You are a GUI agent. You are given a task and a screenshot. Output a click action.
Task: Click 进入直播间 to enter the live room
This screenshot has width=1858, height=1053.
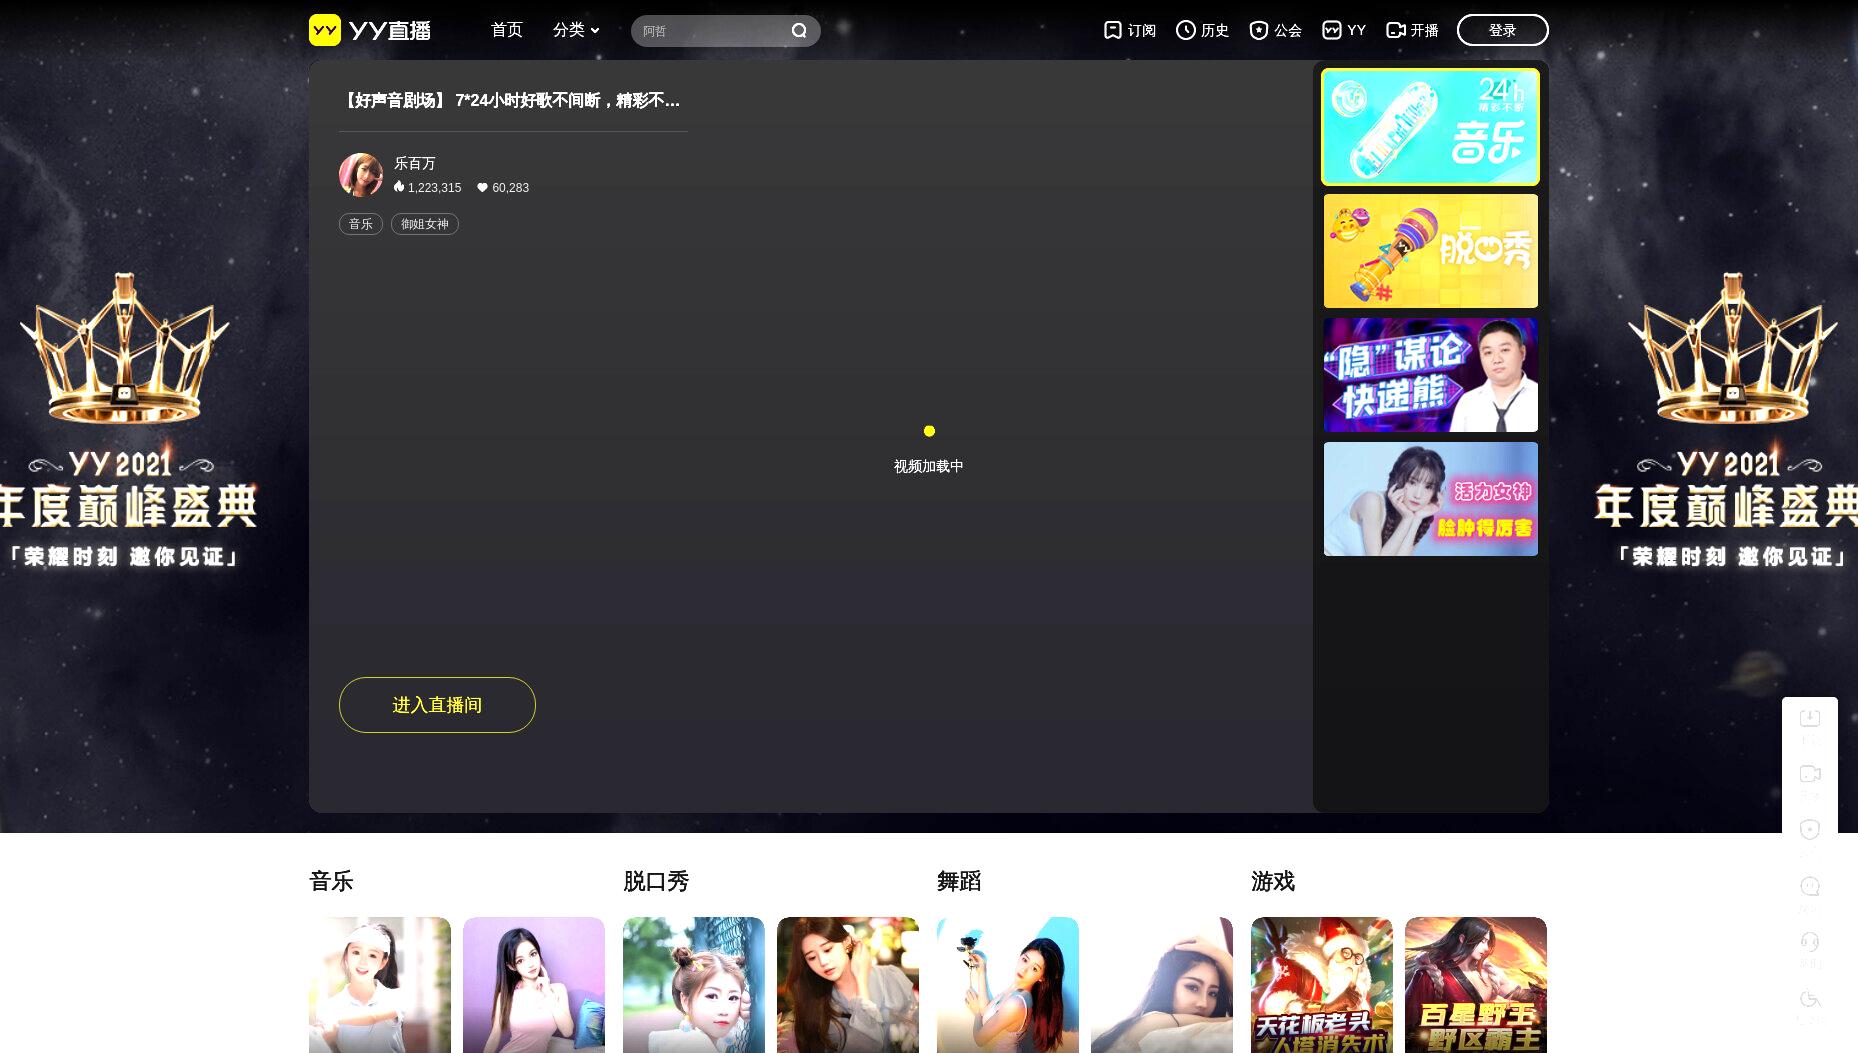tap(437, 705)
